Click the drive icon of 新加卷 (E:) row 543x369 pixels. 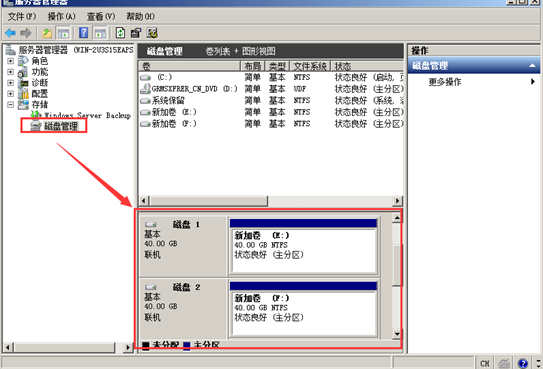[x=145, y=112]
